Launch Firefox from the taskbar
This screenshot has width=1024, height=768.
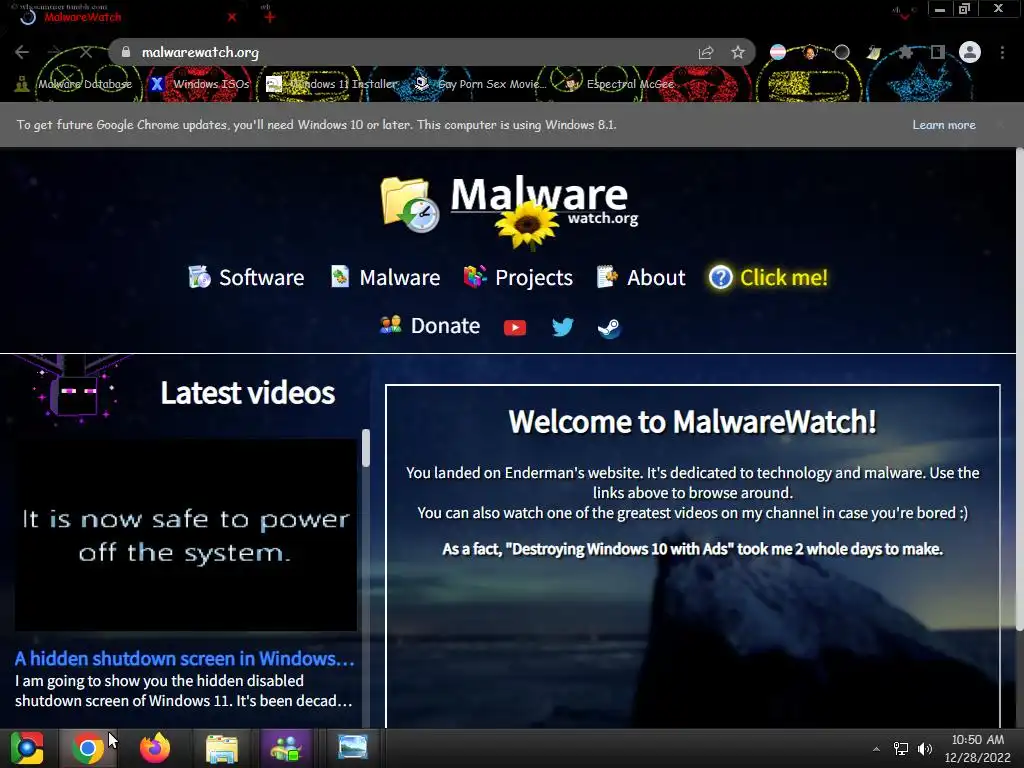coord(155,748)
